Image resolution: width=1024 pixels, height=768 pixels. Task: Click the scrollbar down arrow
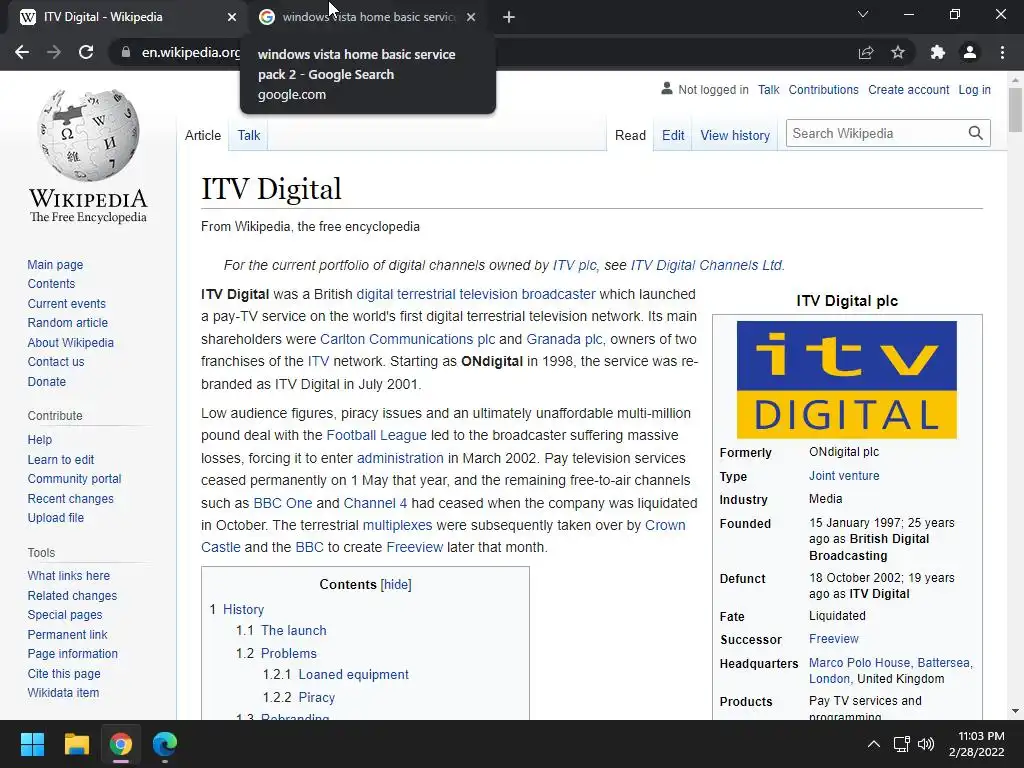(1015, 711)
